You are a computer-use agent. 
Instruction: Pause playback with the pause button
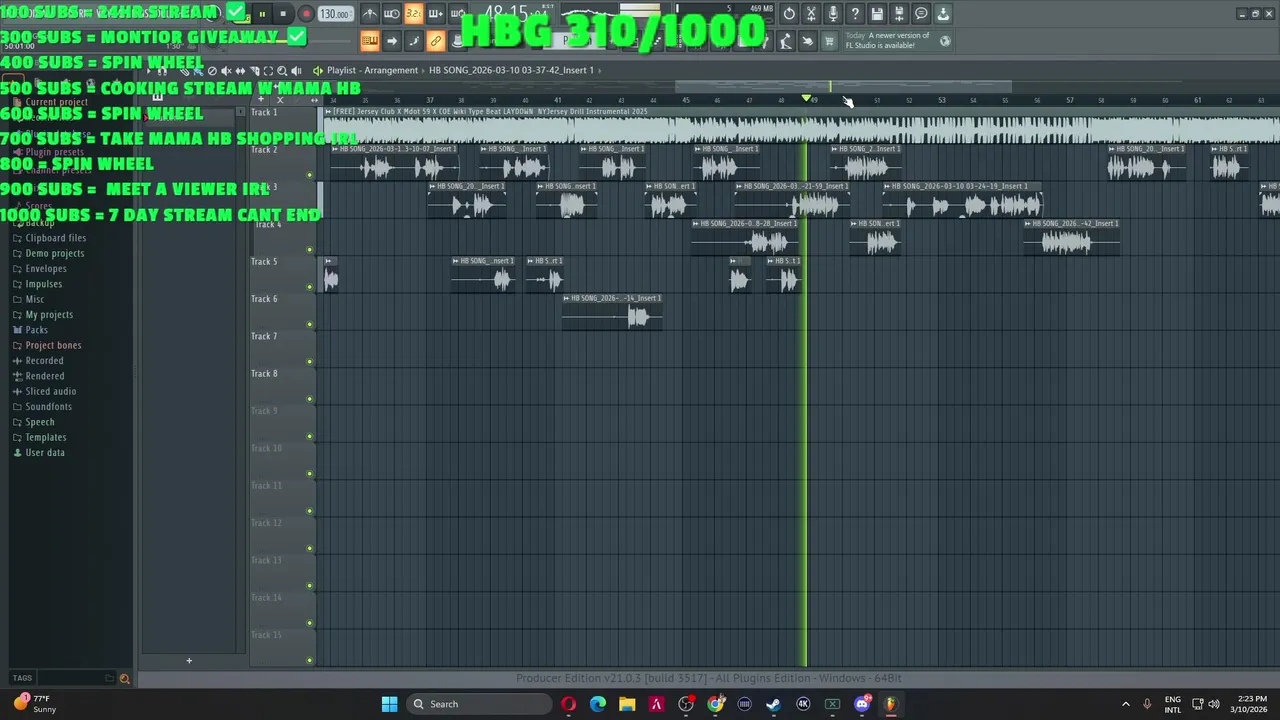tap(263, 14)
